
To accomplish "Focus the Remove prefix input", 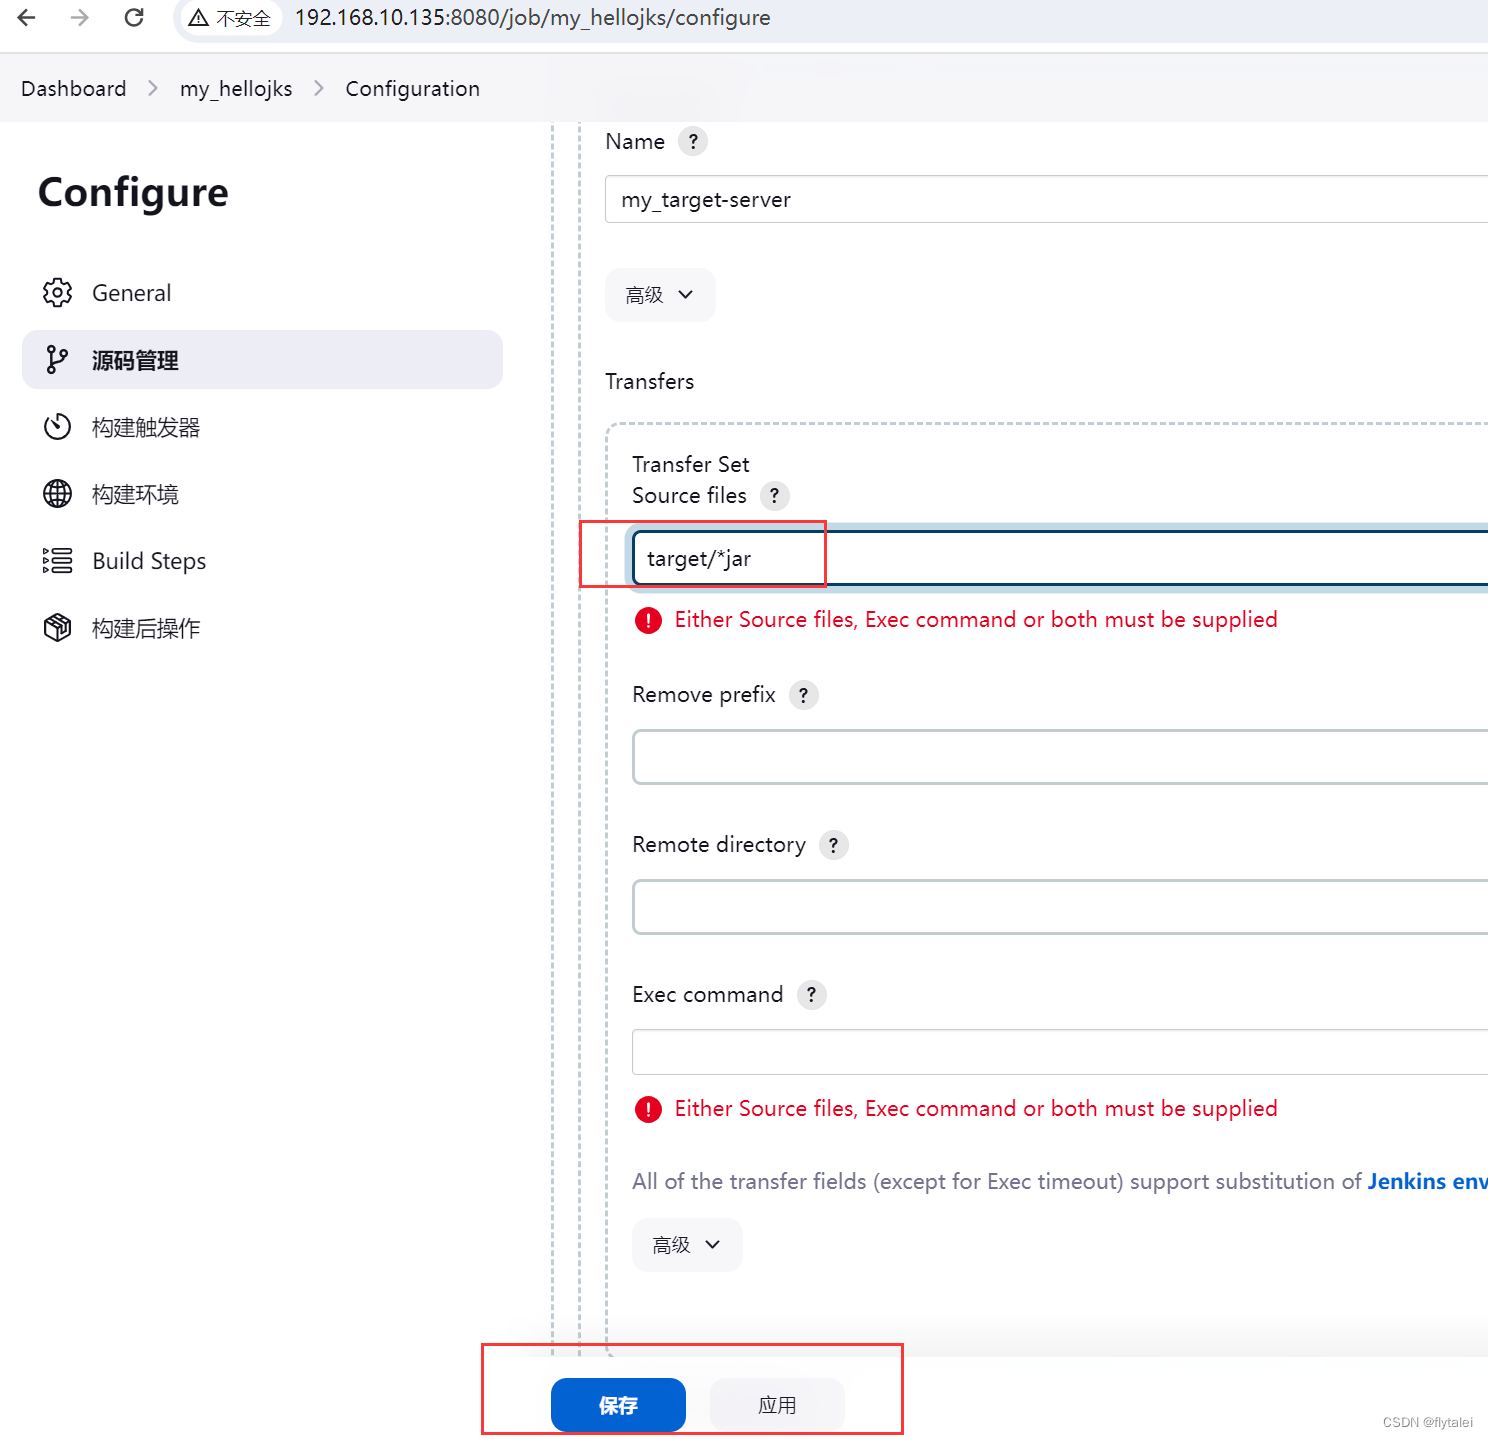I will click(1060, 757).
